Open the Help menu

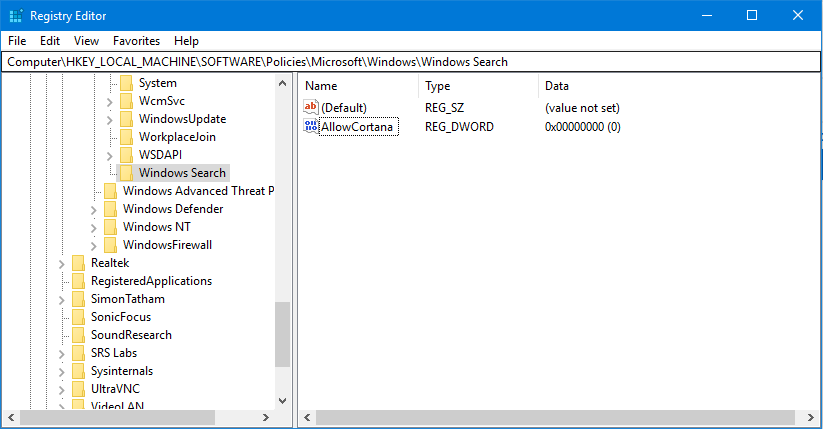186,41
